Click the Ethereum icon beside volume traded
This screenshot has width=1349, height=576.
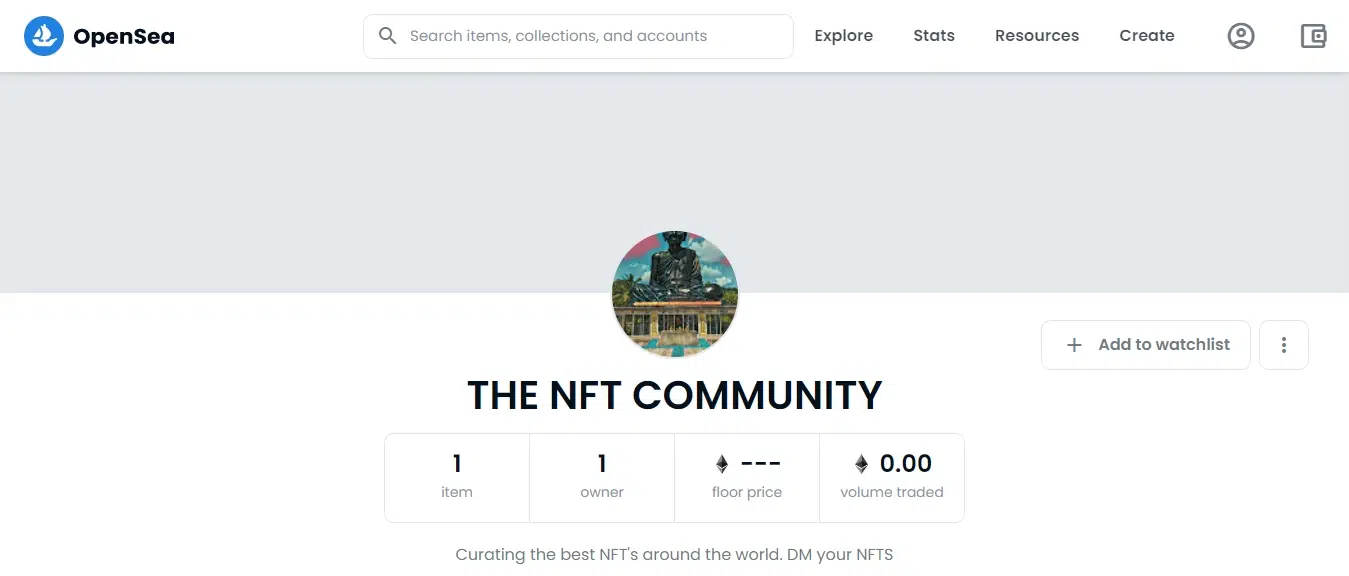(861, 463)
